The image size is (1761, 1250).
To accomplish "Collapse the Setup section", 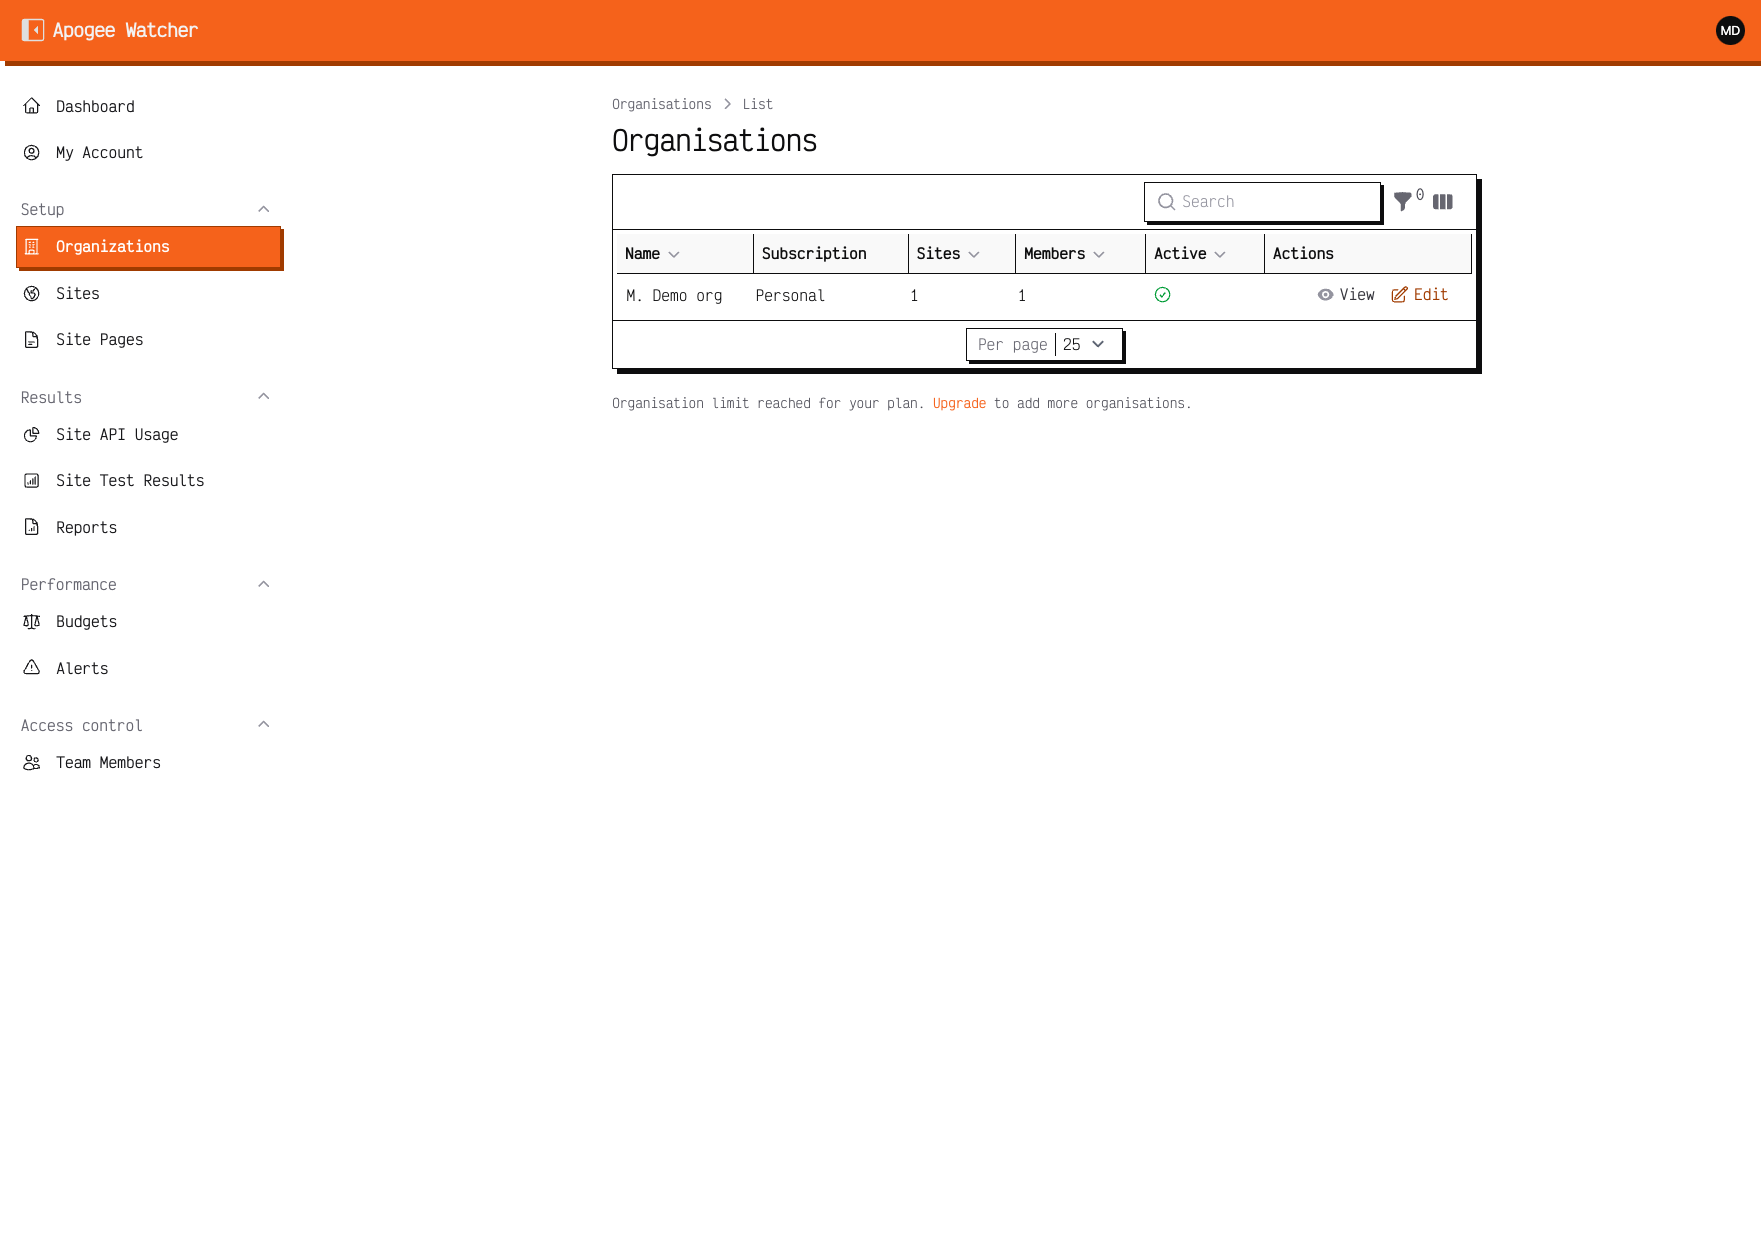I will click(x=264, y=209).
